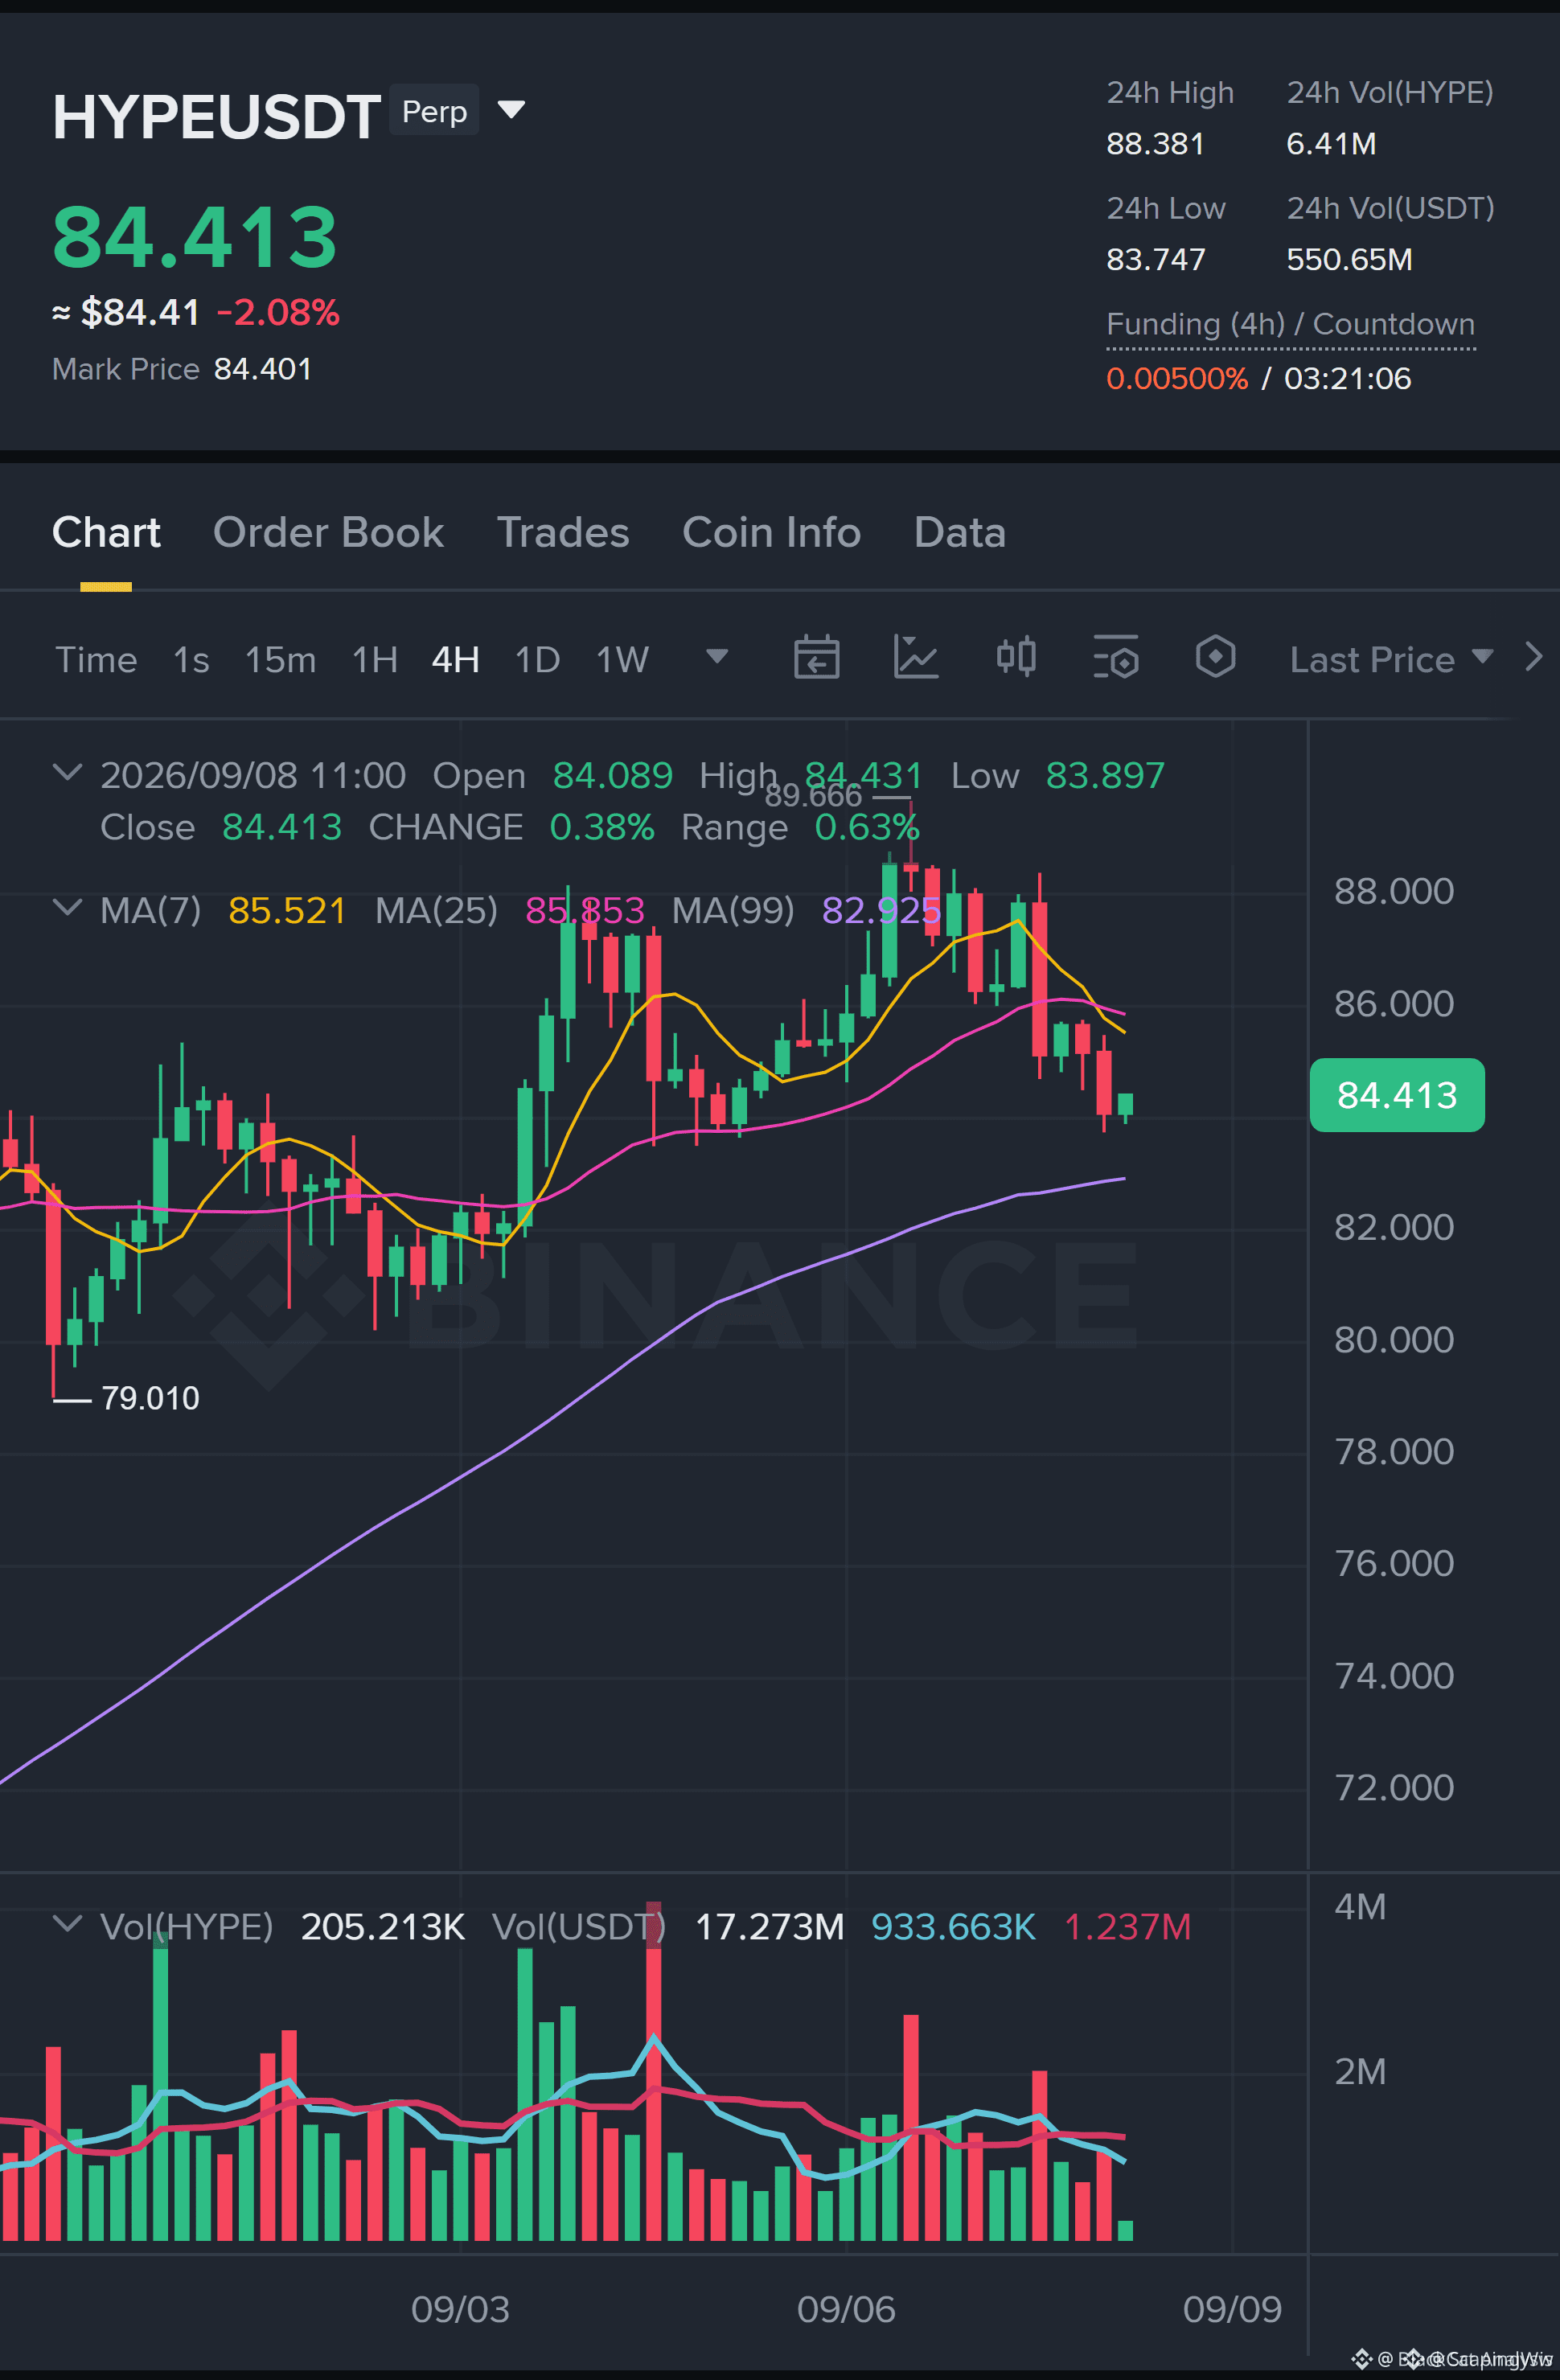1560x2380 pixels.
Task: Collapse the Vol(HYPE) indicator legend
Action: click(x=67, y=1924)
